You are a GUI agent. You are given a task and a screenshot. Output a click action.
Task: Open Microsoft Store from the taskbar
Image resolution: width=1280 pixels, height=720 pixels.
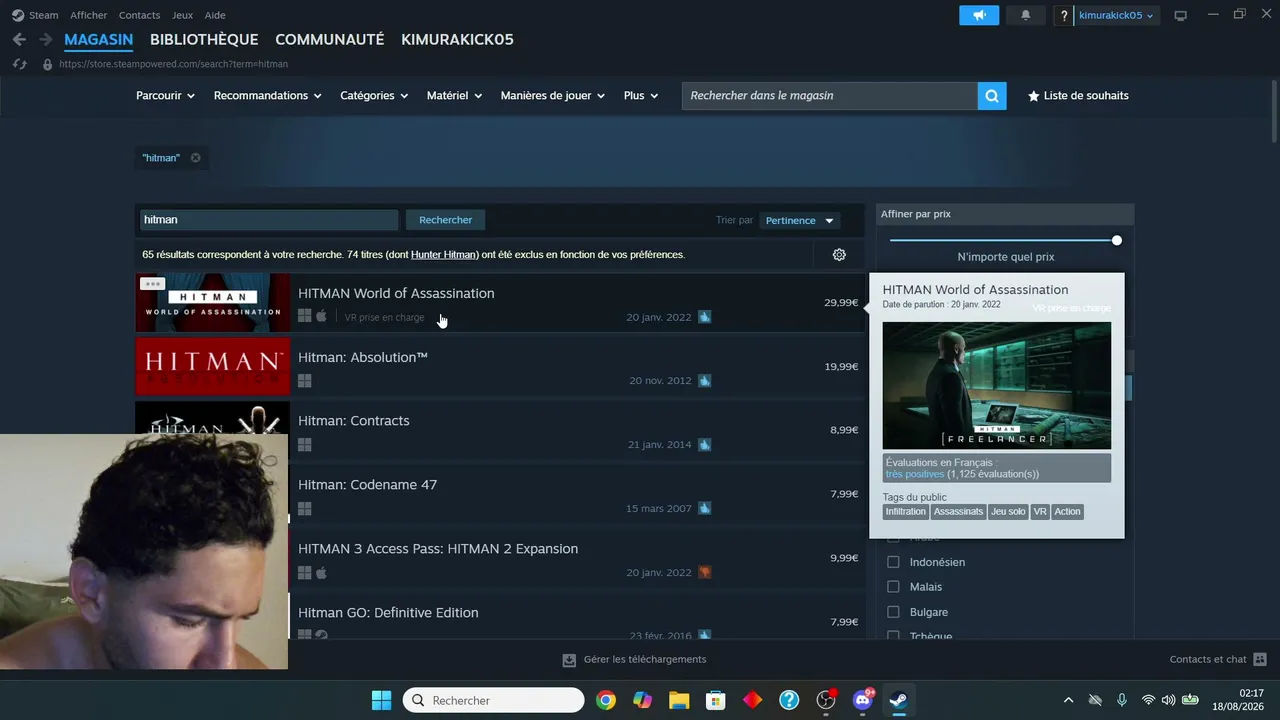coord(715,700)
